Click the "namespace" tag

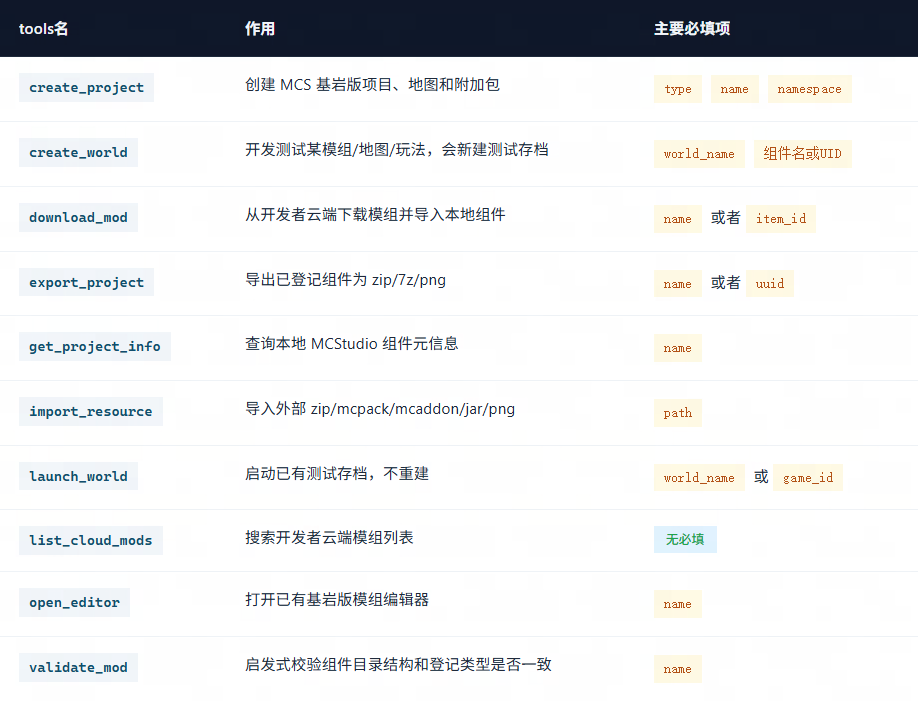click(810, 89)
